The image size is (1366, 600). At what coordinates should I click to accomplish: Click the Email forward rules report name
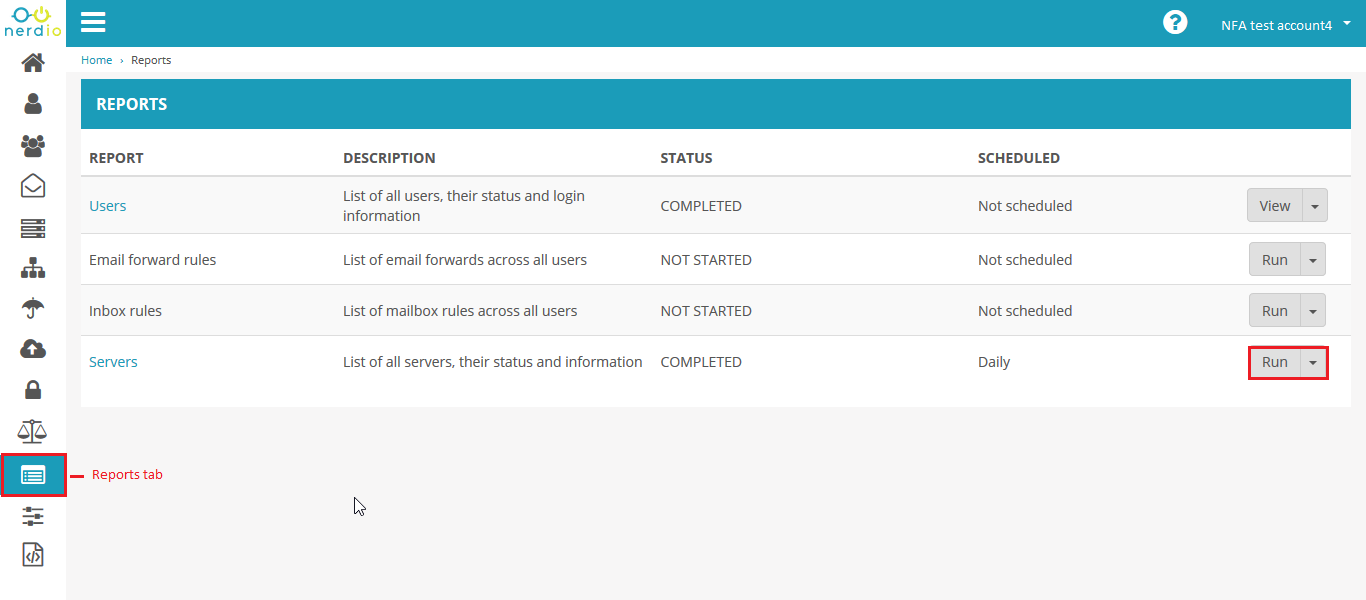pyautogui.click(x=152, y=260)
